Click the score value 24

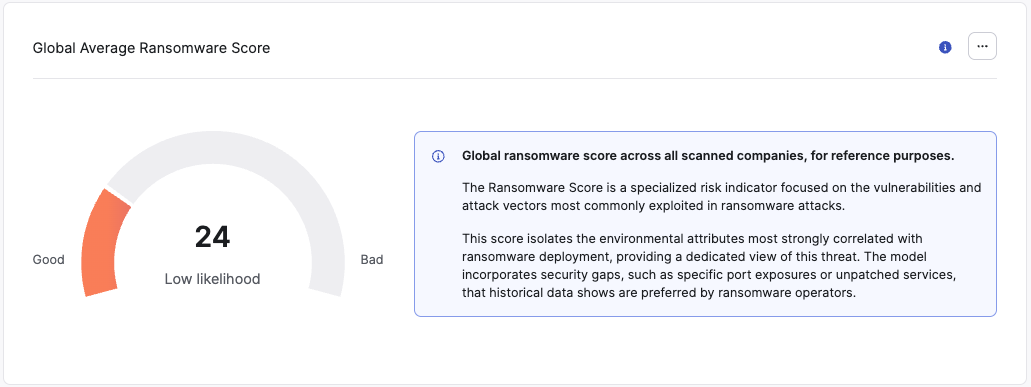tap(212, 237)
